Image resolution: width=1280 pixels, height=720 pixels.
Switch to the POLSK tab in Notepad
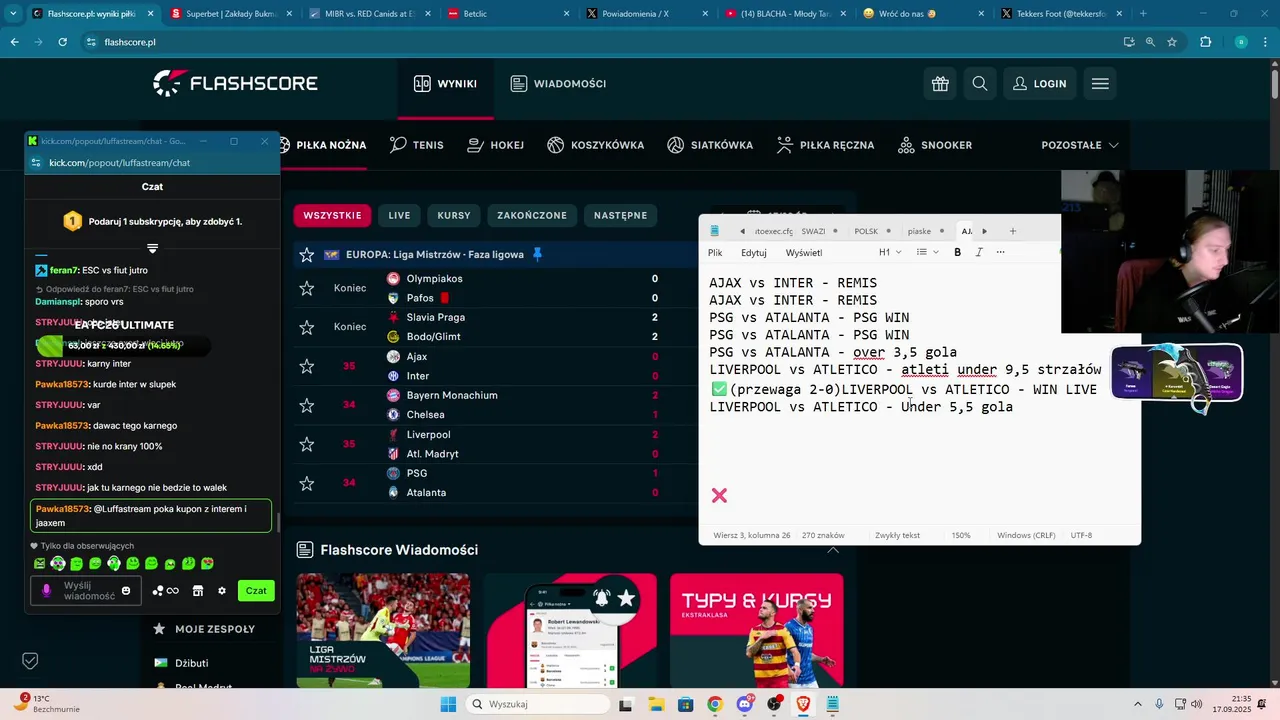point(866,231)
